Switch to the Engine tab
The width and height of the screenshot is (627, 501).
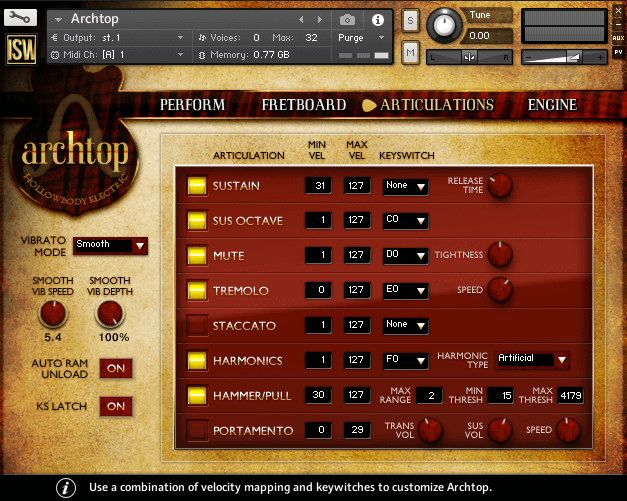pyautogui.click(x=552, y=105)
